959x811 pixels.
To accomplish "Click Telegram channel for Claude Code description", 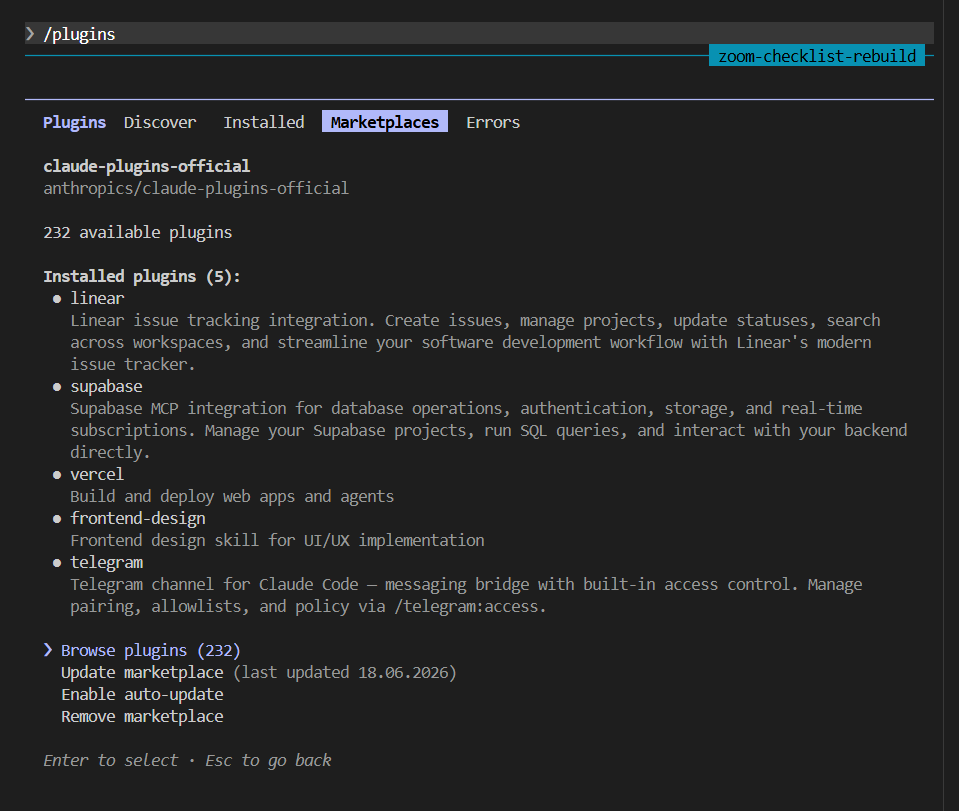I will [466, 596].
